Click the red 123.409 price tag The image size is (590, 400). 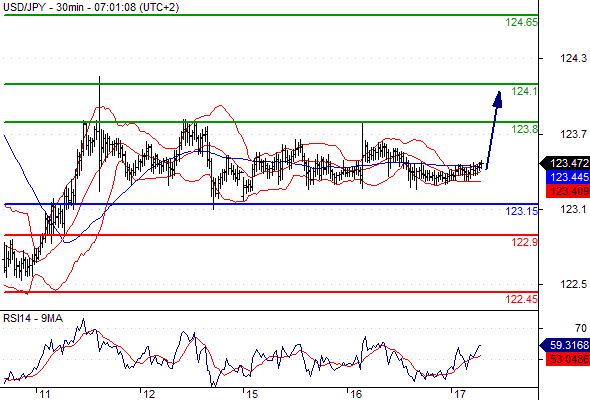(x=568, y=191)
